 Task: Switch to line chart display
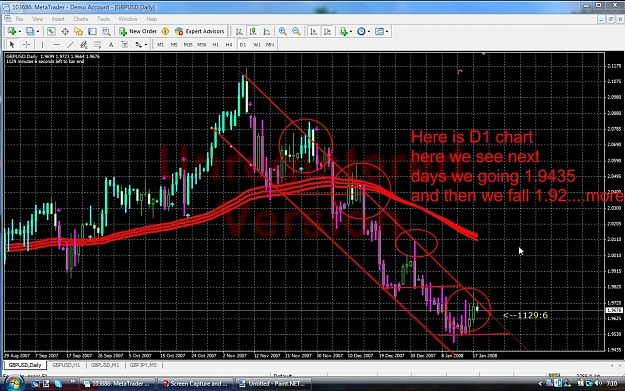tap(267, 31)
